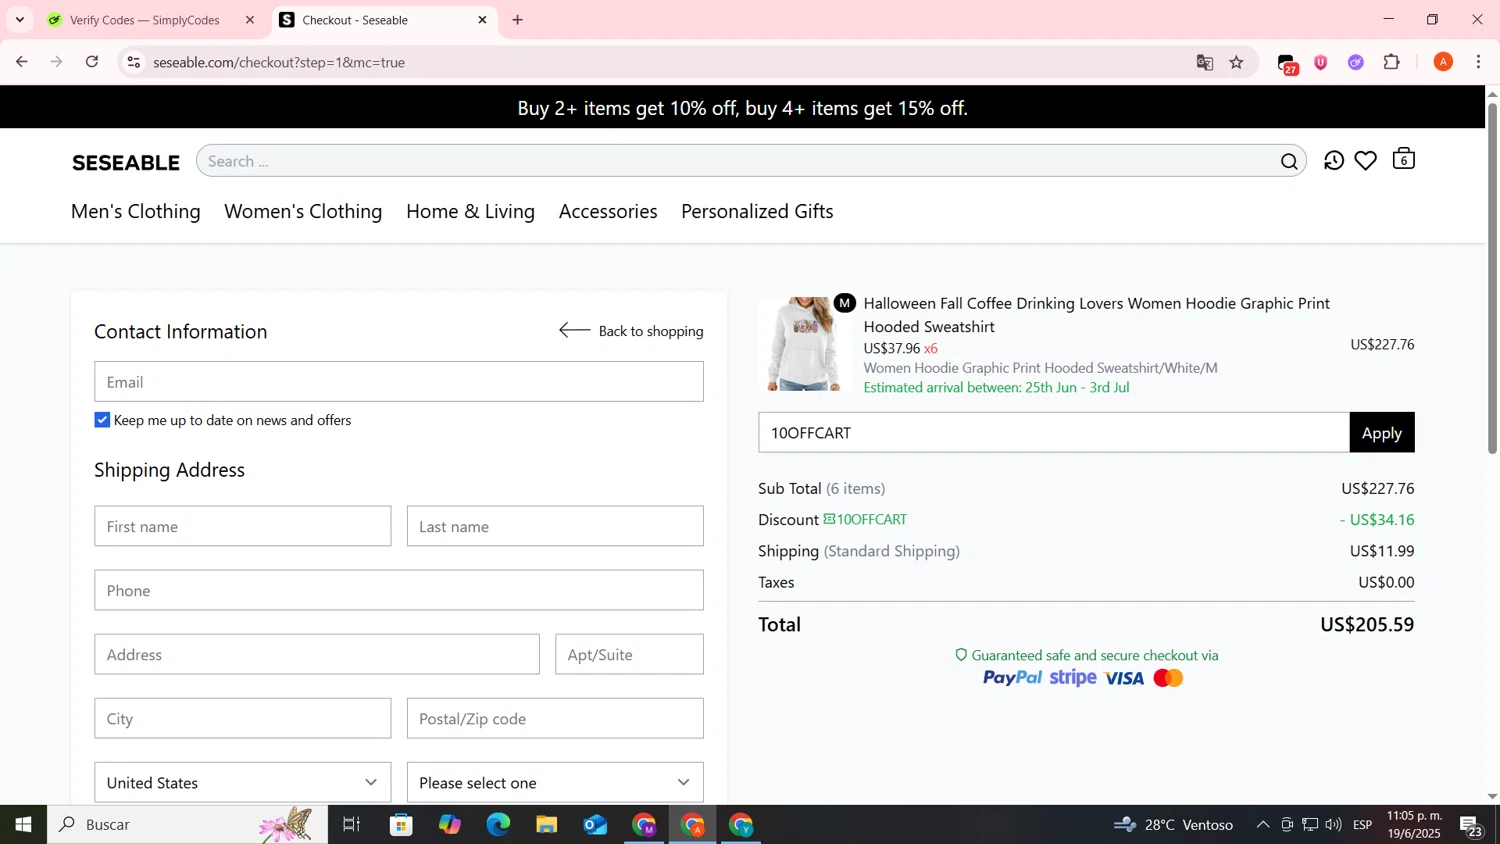
Task: Click the hoodie product thumbnail
Action: pos(803,344)
